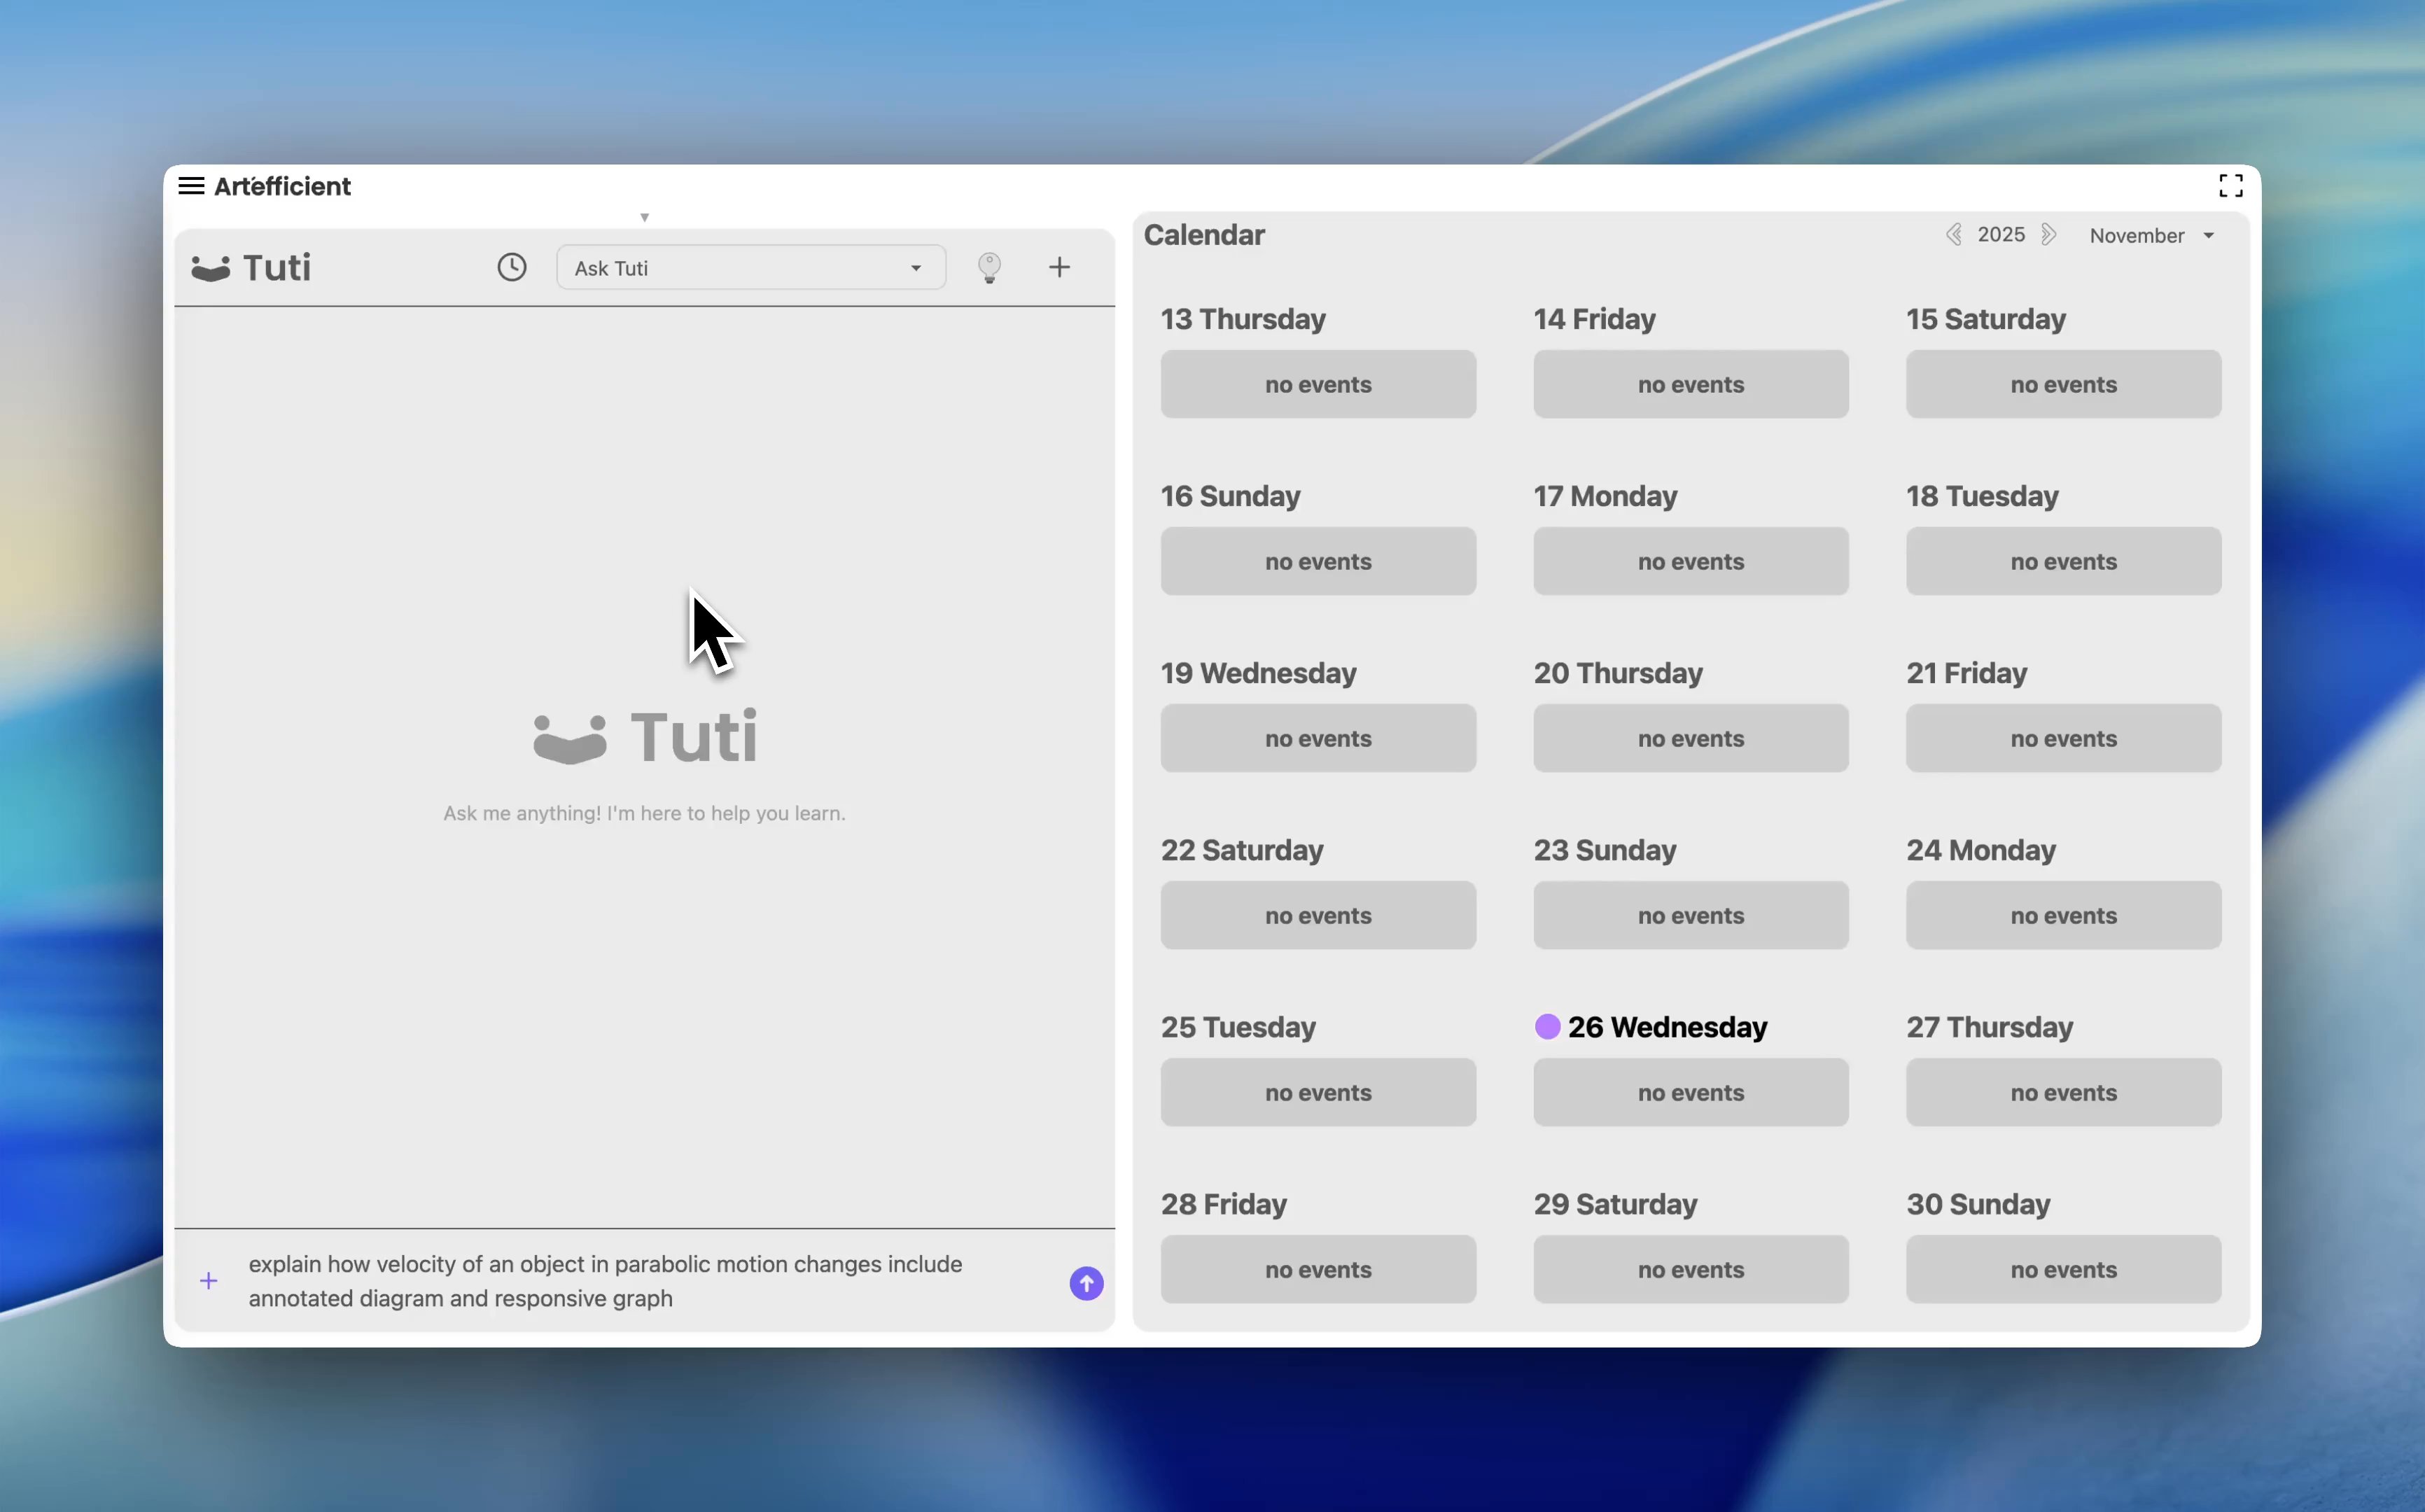Open no events box under 26 Wednesday
The image size is (2425, 1512).
[1690, 1093]
